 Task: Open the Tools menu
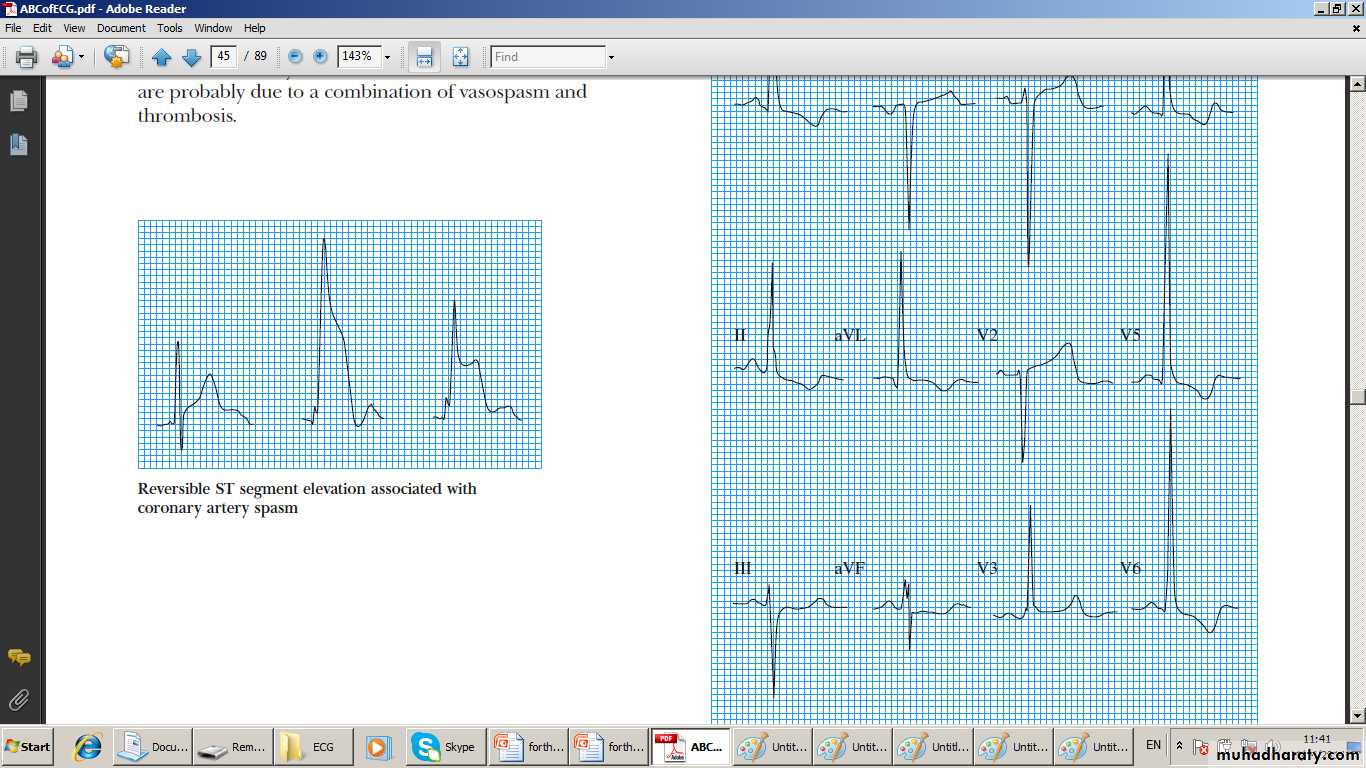[x=170, y=28]
